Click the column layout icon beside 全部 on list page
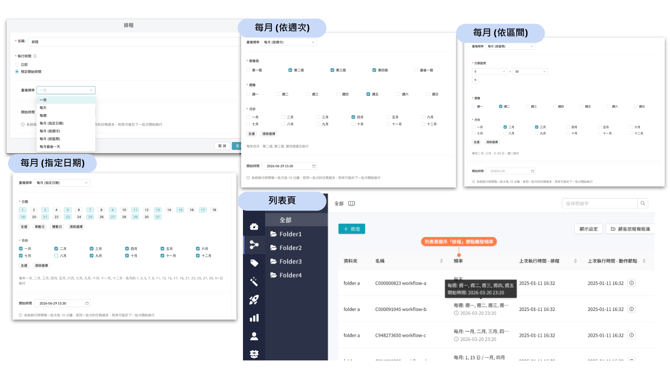The image size is (670, 379). point(351,203)
